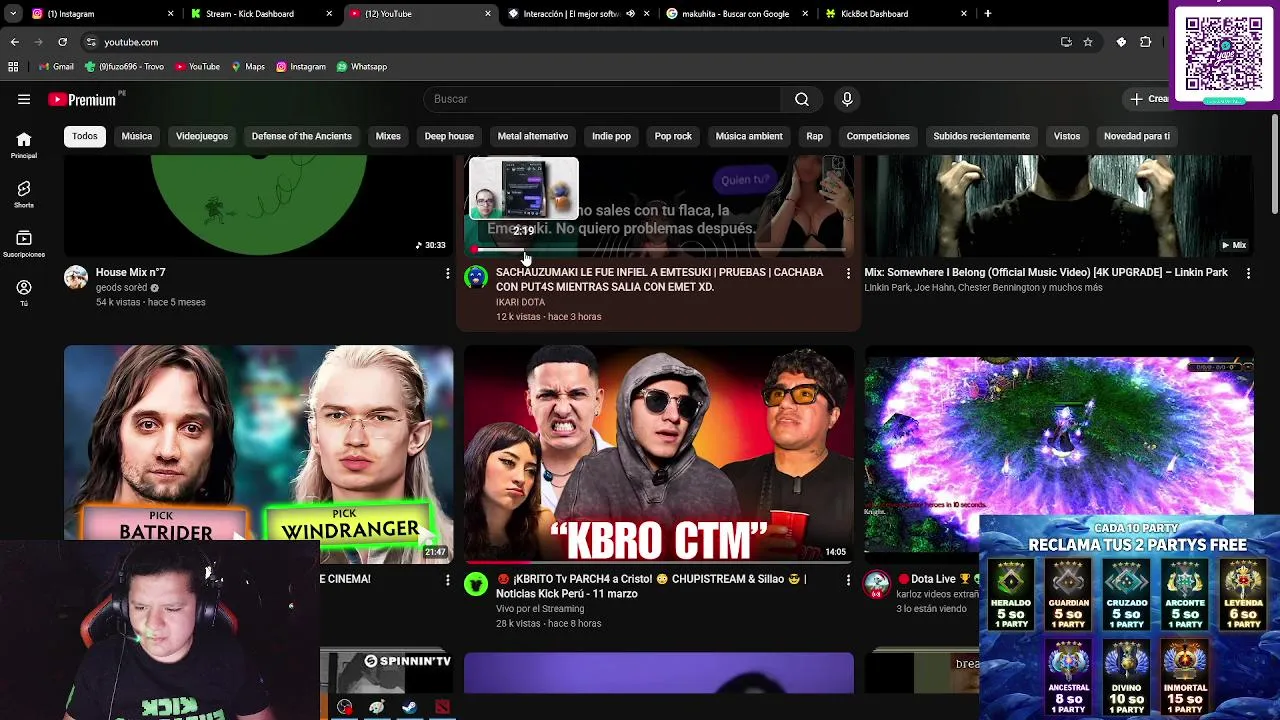Switch to Stream - Kick Dashboard tab
The height and width of the screenshot is (720, 1280).
[262, 14]
